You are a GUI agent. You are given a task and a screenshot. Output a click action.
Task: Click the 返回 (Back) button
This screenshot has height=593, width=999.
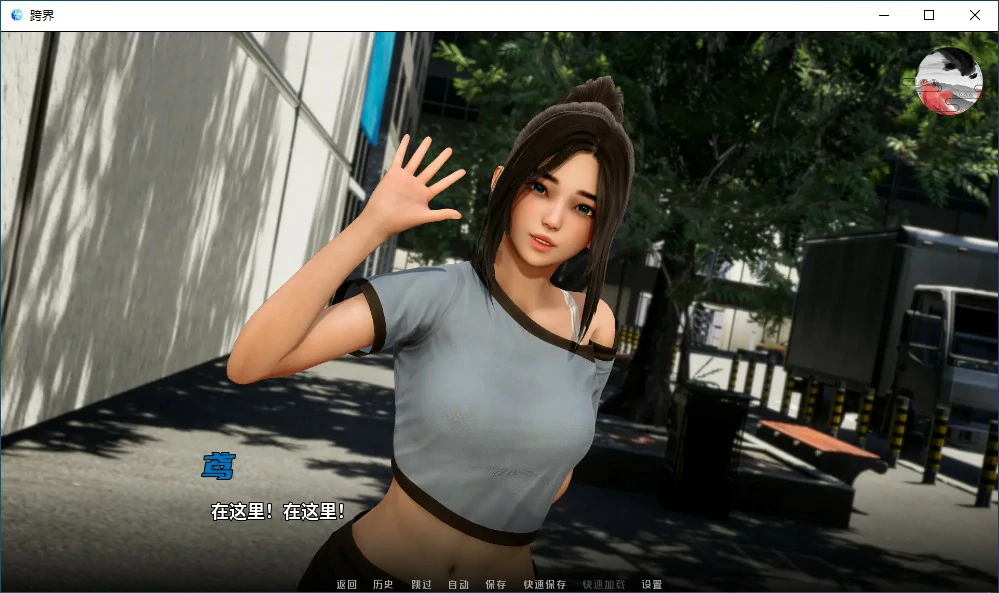[x=347, y=584]
